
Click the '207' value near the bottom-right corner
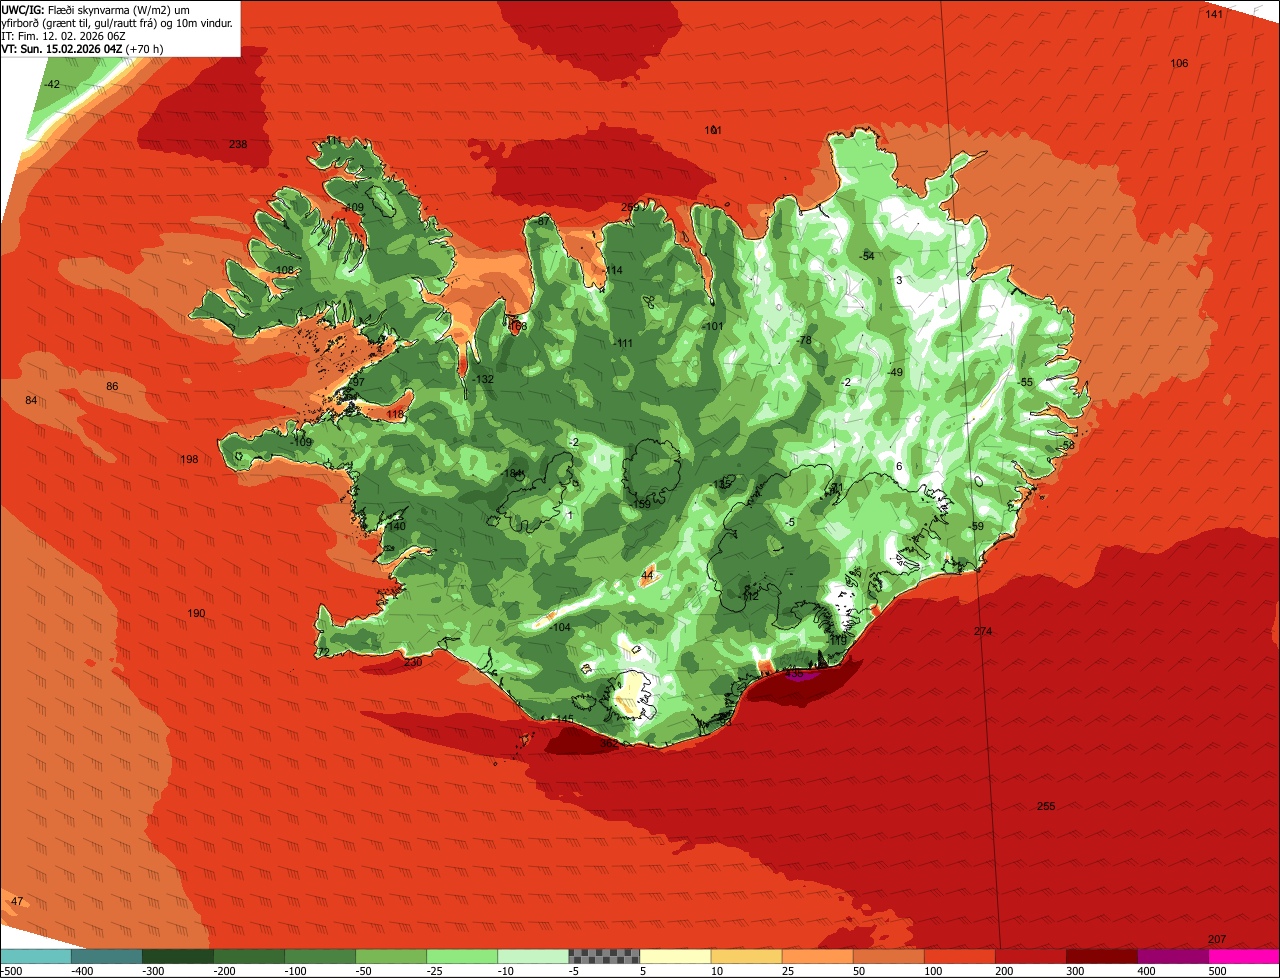pos(1217,939)
